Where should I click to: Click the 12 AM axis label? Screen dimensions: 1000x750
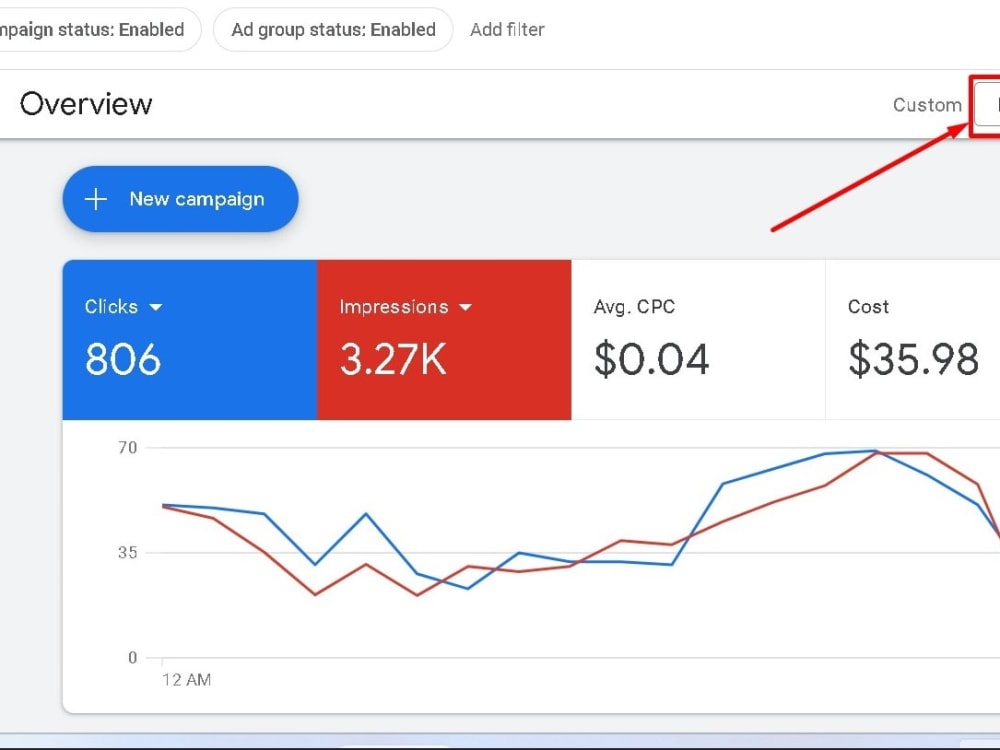[186, 680]
